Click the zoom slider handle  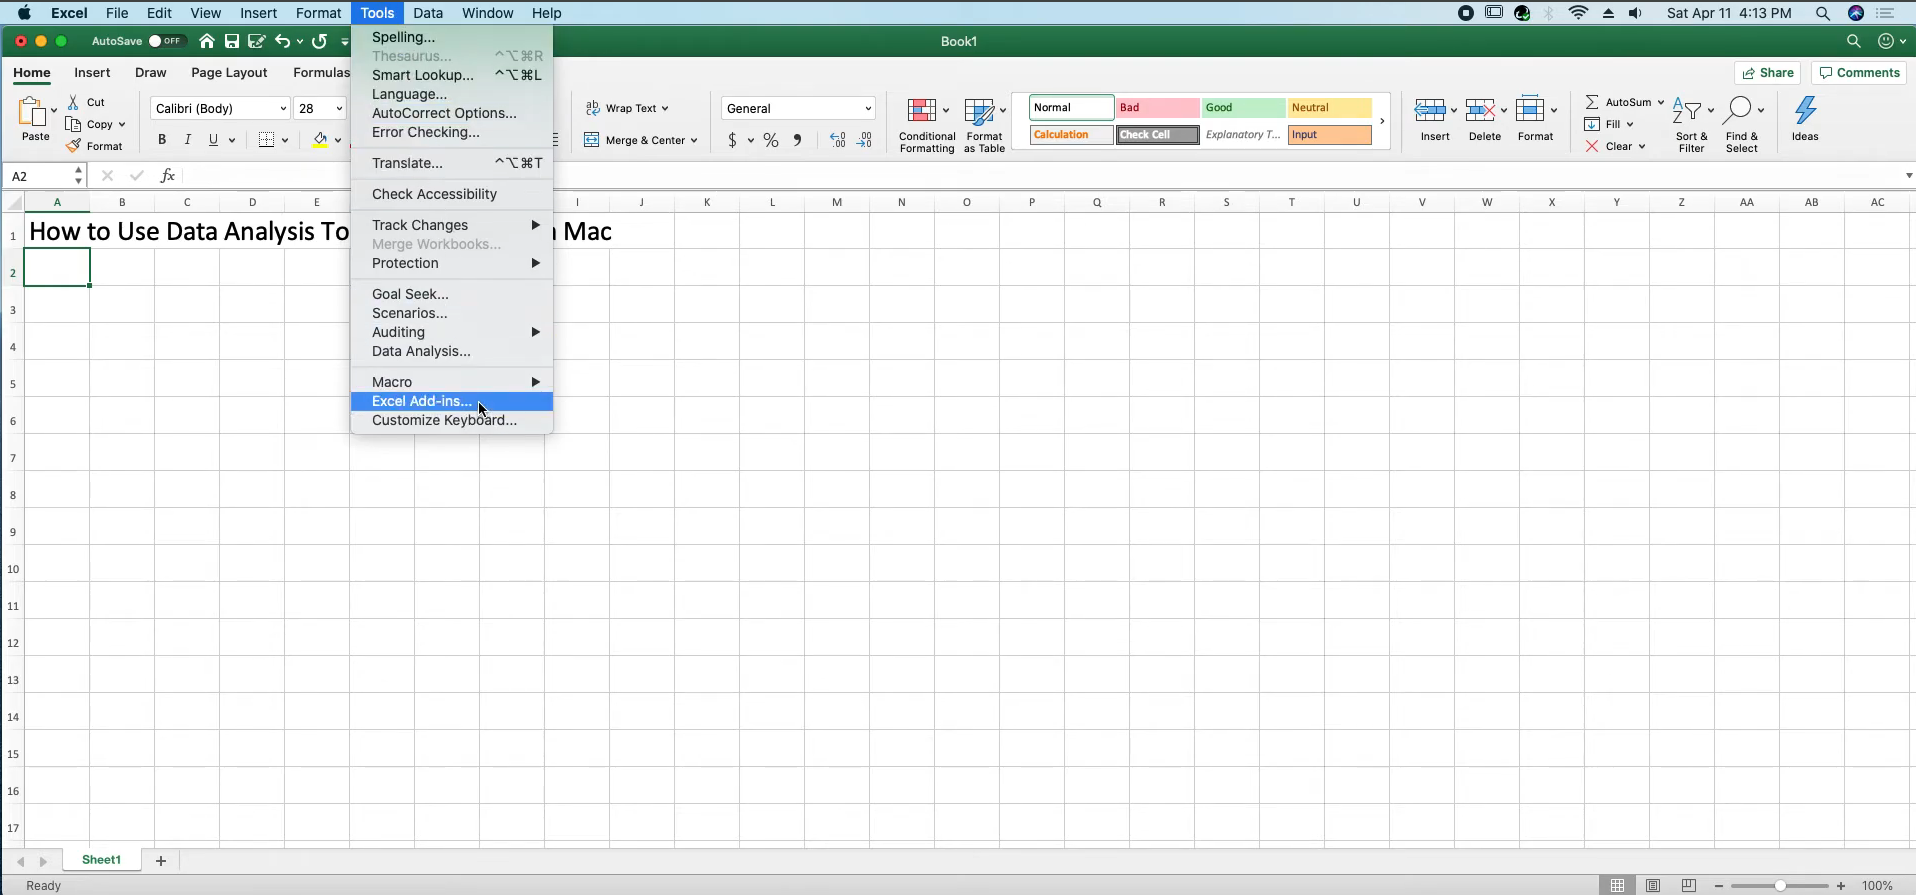click(x=1780, y=886)
